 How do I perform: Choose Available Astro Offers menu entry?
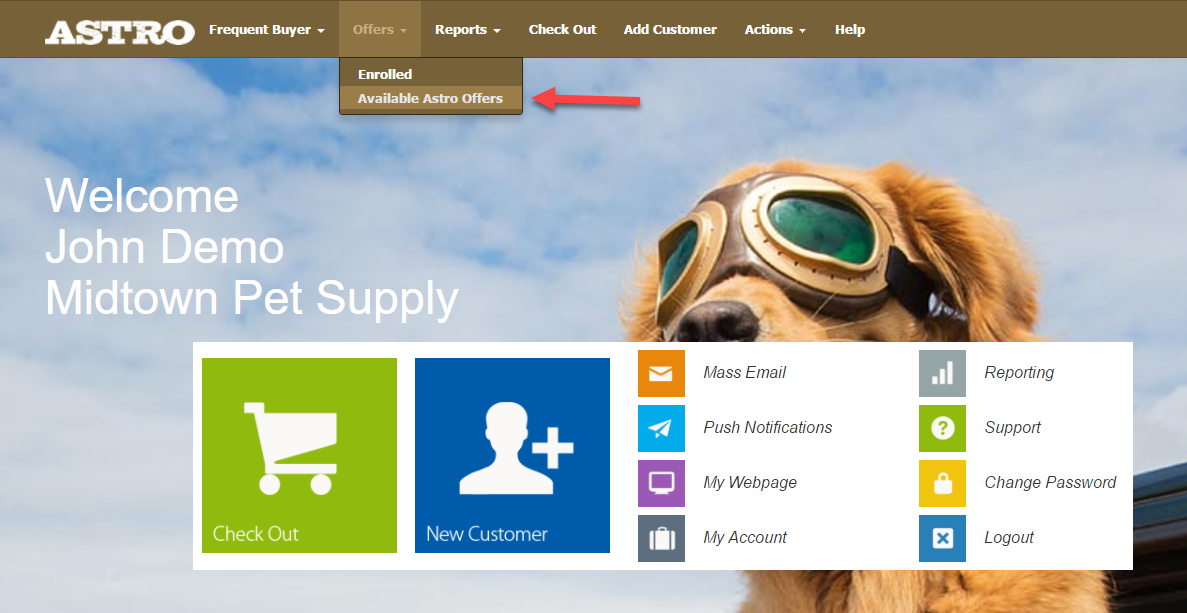431,98
